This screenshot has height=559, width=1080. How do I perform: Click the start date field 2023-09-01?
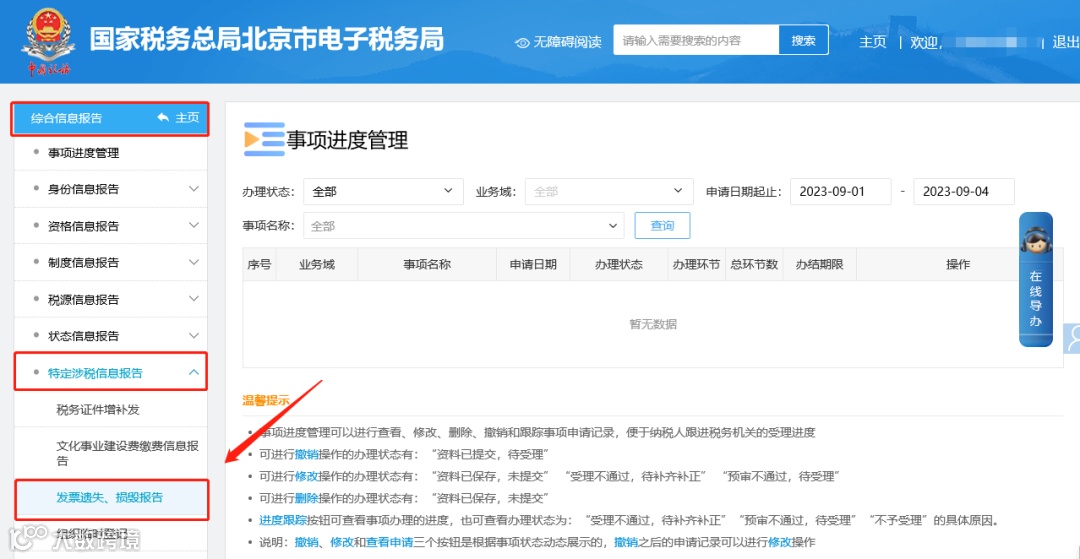pos(840,191)
